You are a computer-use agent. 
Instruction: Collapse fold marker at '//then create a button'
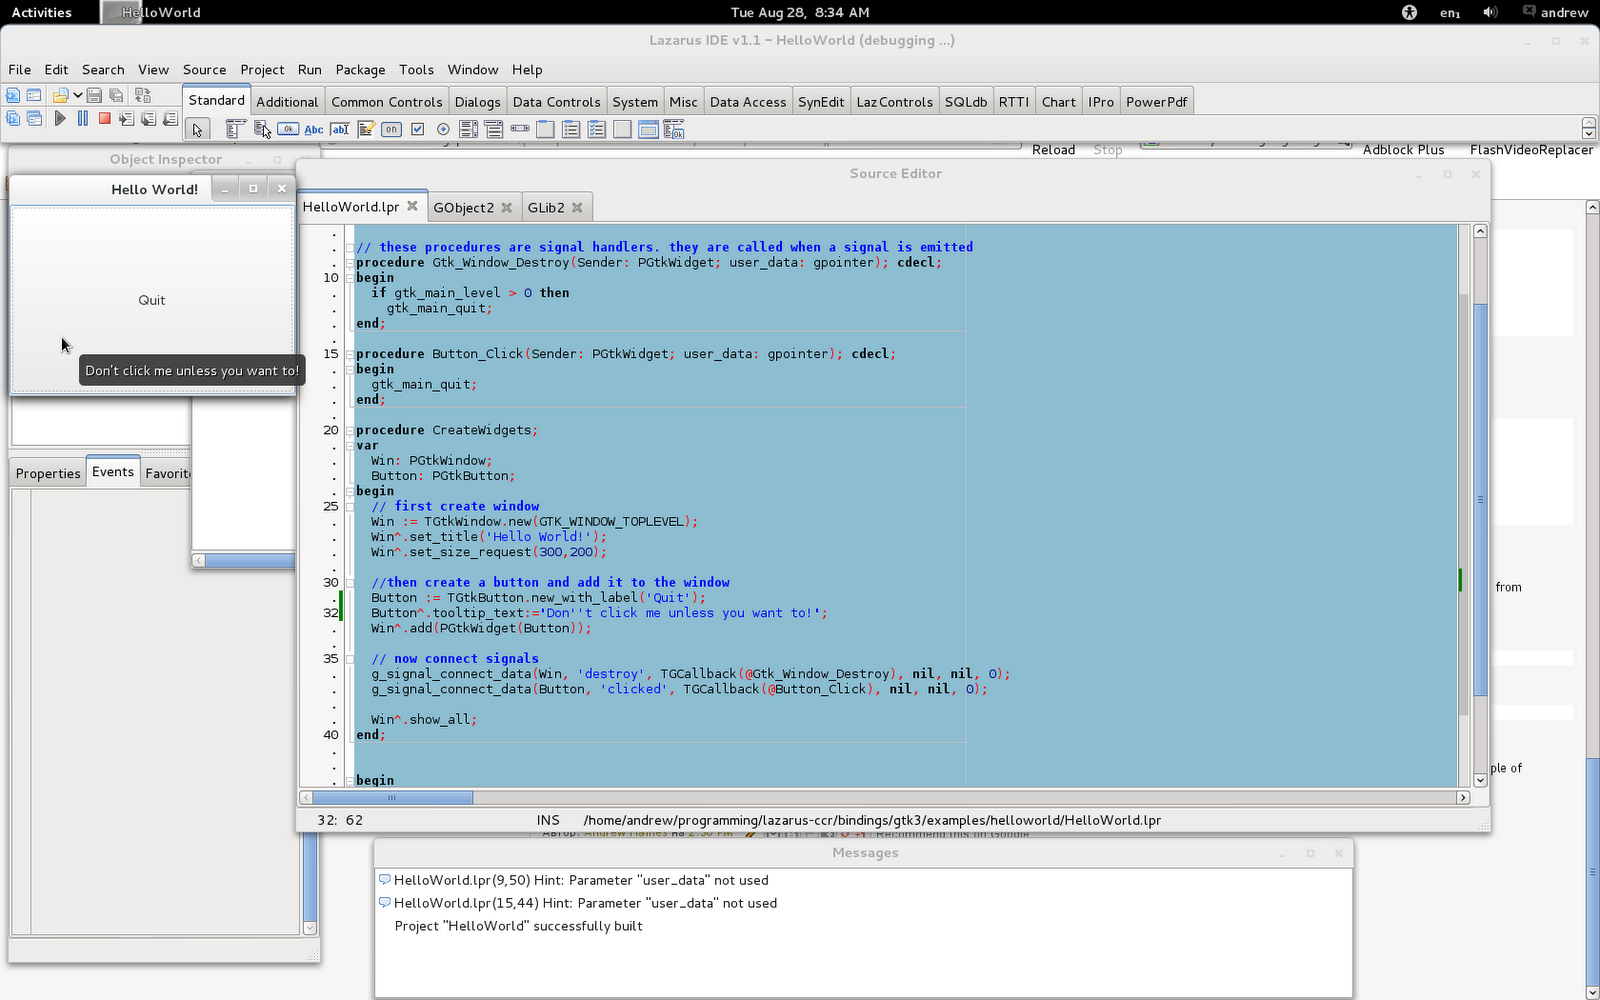click(x=350, y=582)
